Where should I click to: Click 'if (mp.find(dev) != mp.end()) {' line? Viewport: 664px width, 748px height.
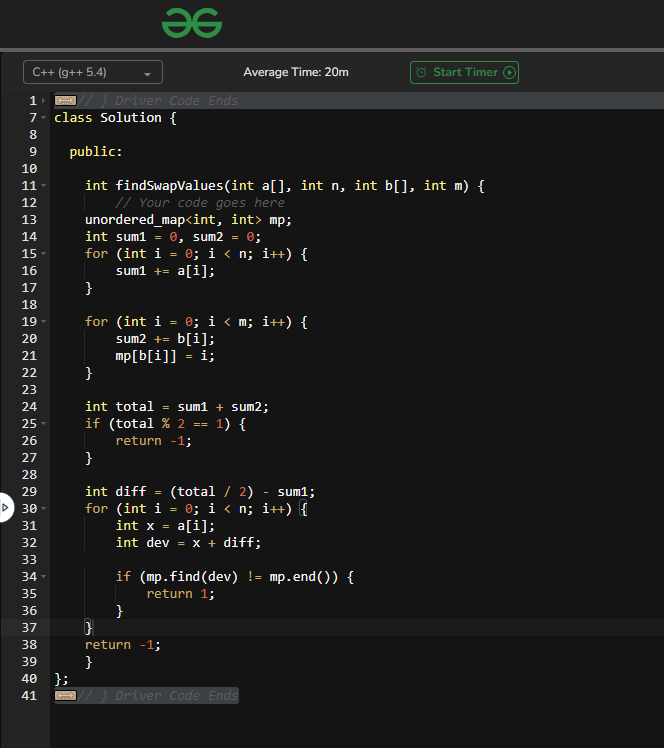[x=235, y=577]
